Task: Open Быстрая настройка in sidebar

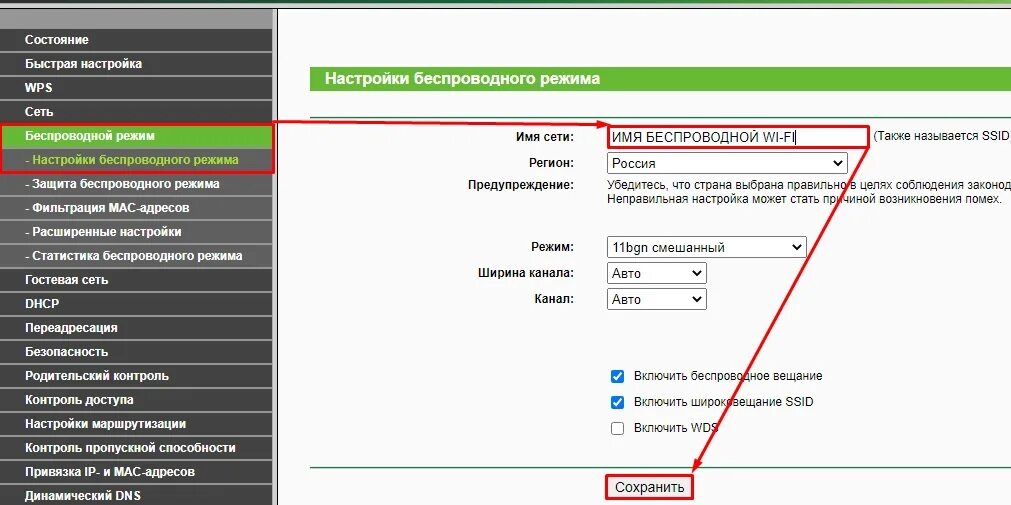Action: [136, 64]
